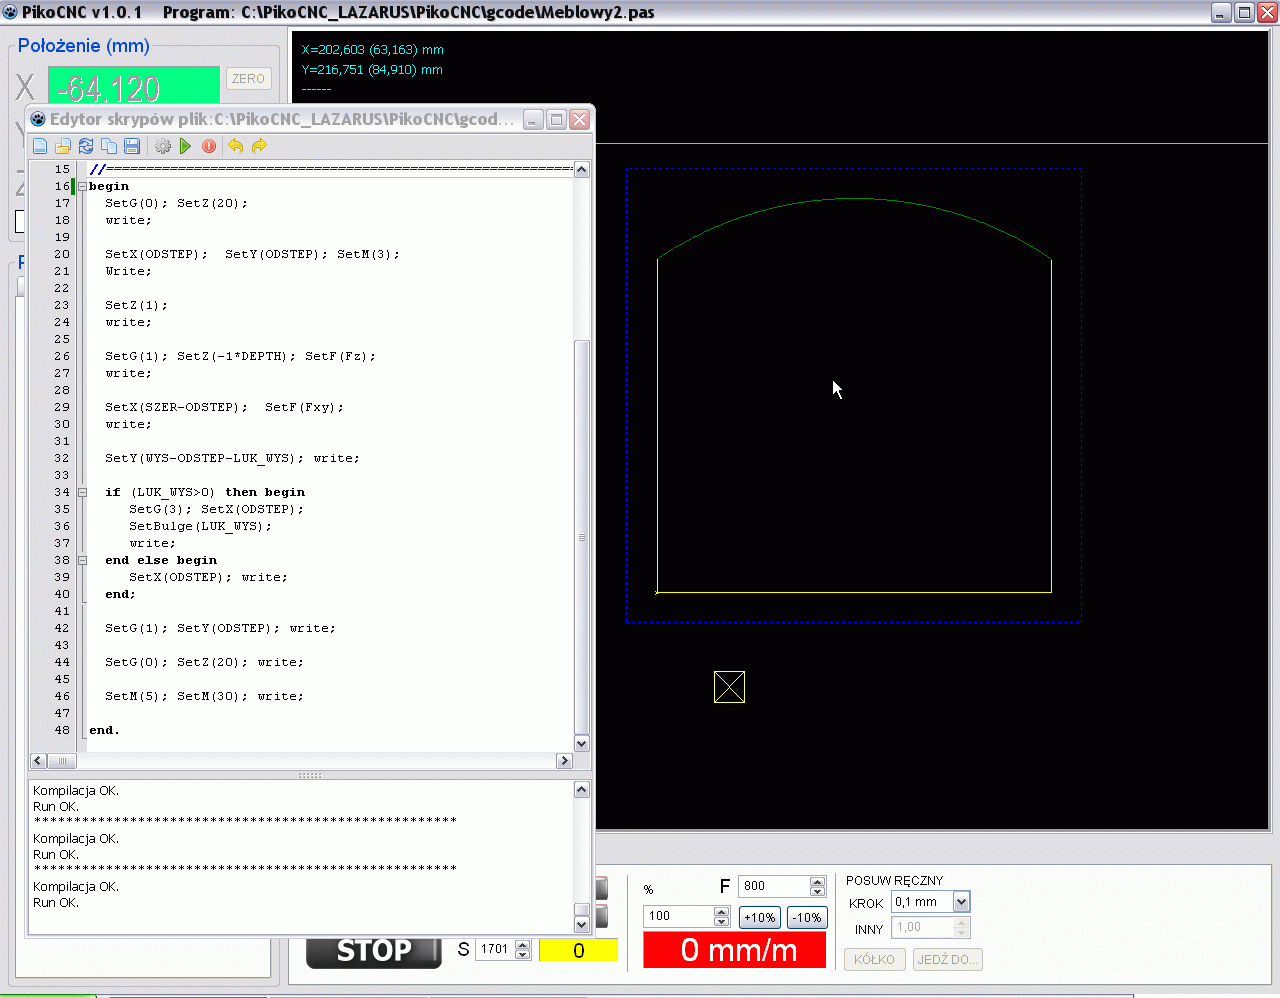This screenshot has height=998, width=1280.
Task: Click the ZERO button for X axis
Action: point(248,79)
